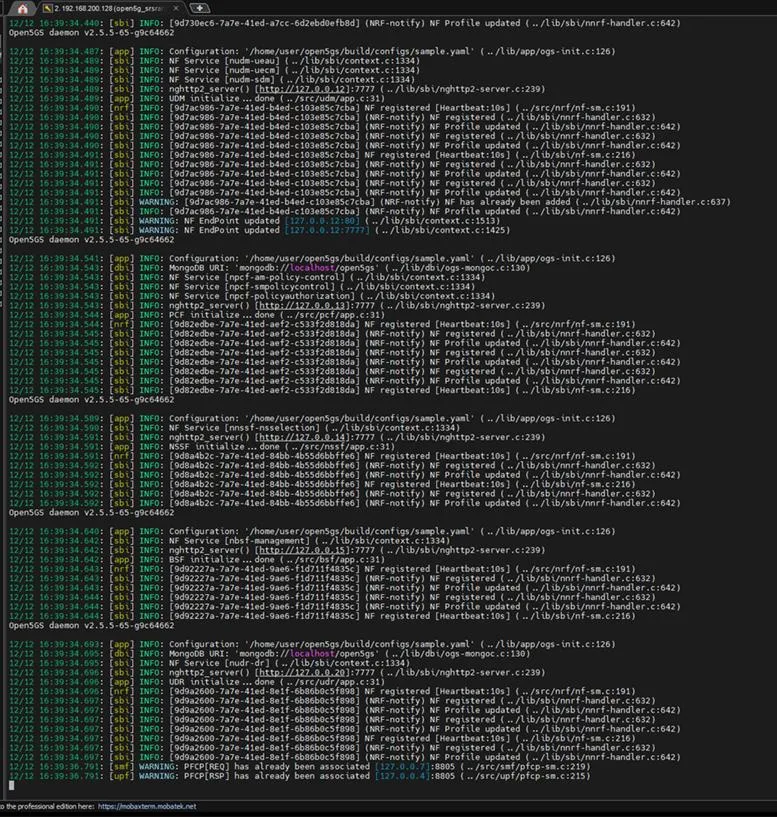Viewport: 777px width, 817px height.
Task: Click the highlighted 127.0.0.12:7777 endpoint
Action: click(x=327, y=230)
